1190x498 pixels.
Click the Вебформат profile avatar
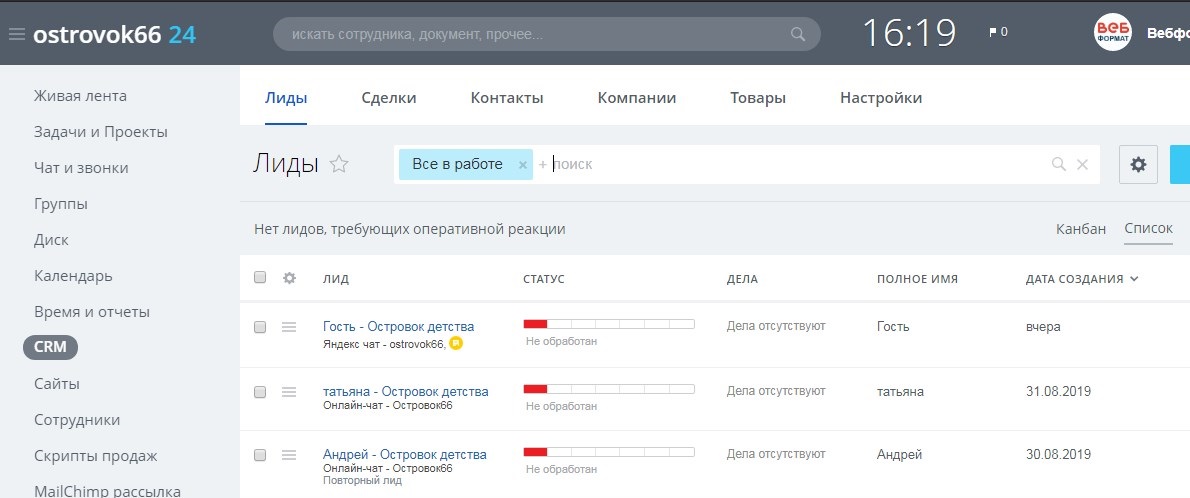1113,33
